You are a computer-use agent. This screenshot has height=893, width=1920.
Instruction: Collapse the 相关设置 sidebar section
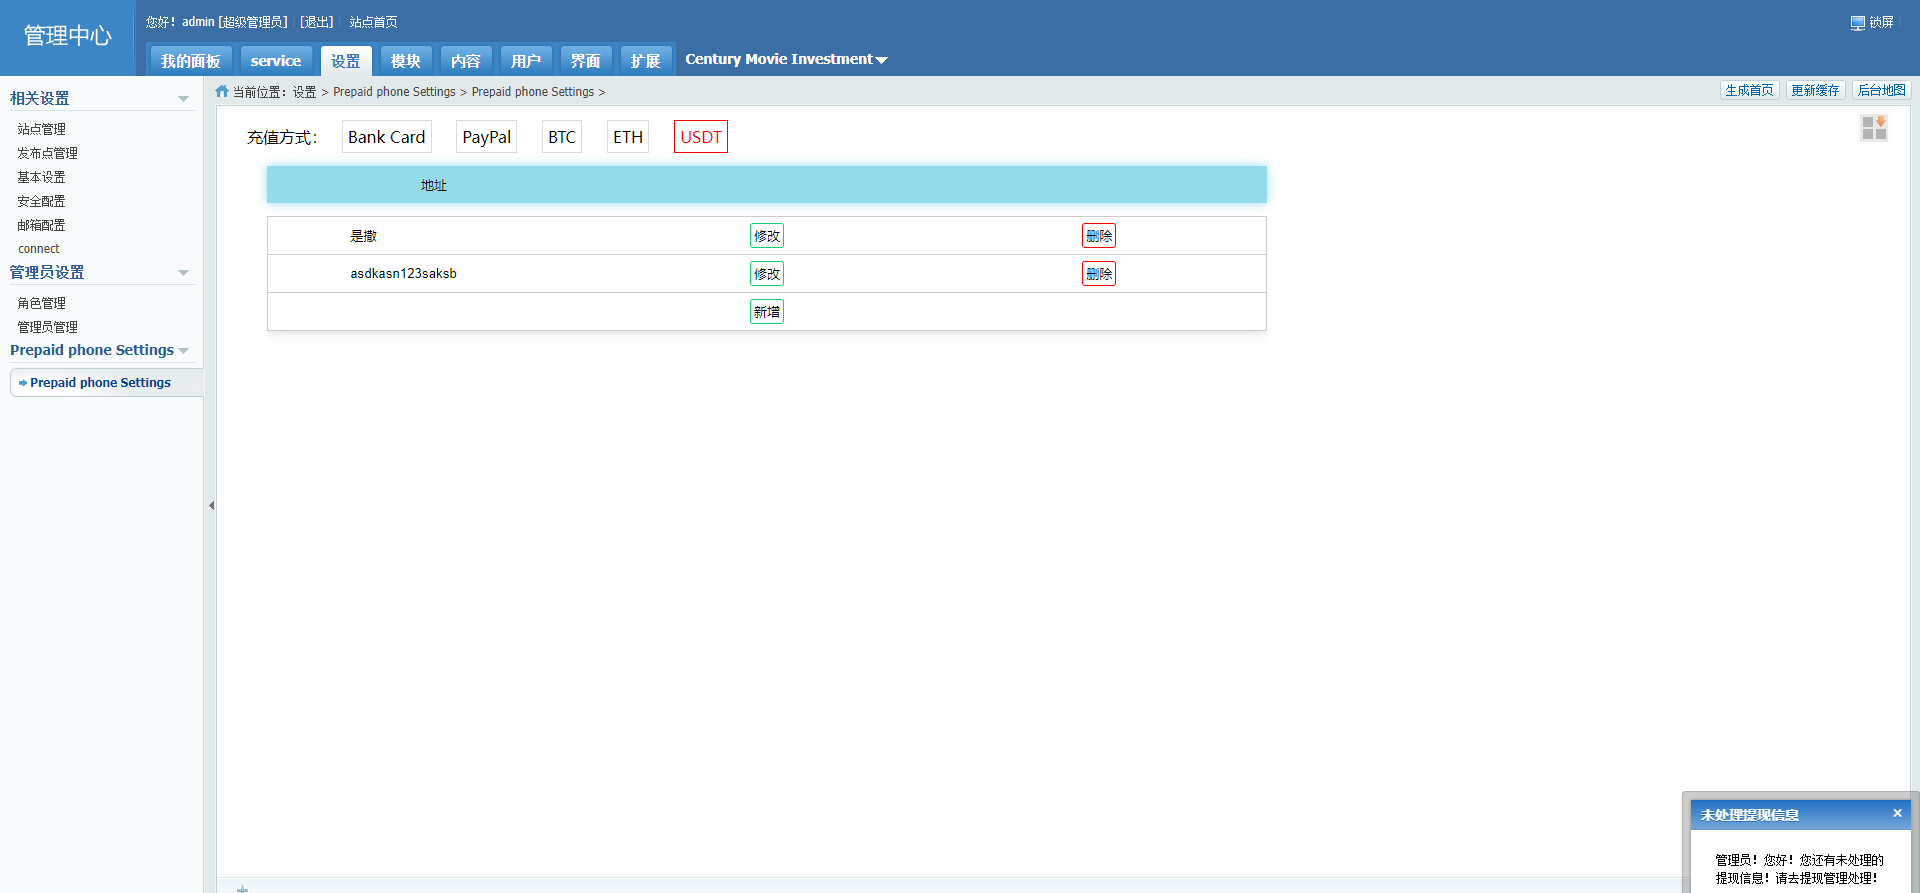(x=183, y=99)
